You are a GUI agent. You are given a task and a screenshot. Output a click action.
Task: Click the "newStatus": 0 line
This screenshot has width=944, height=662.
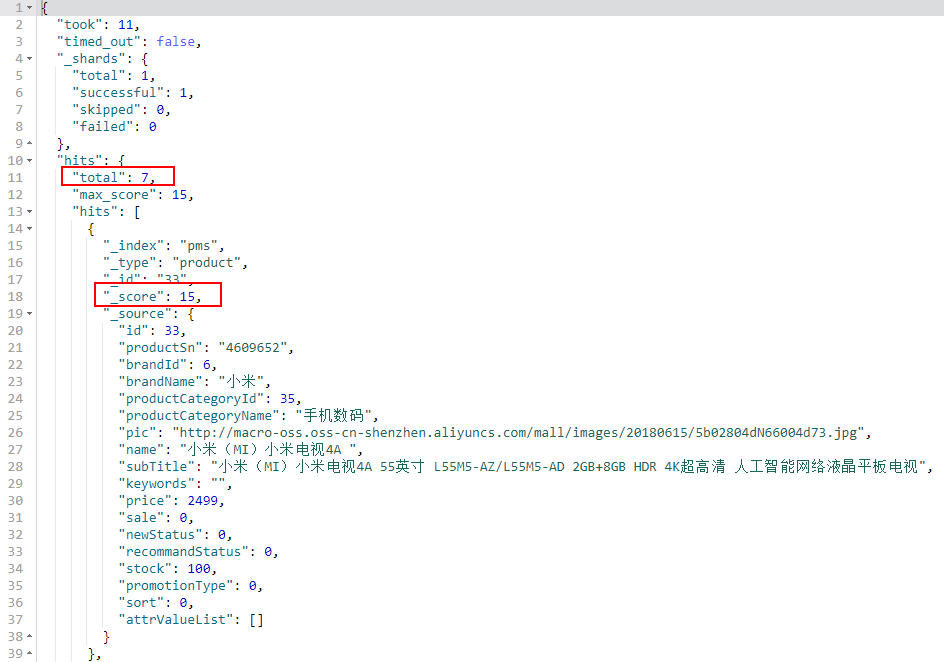point(175,535)
